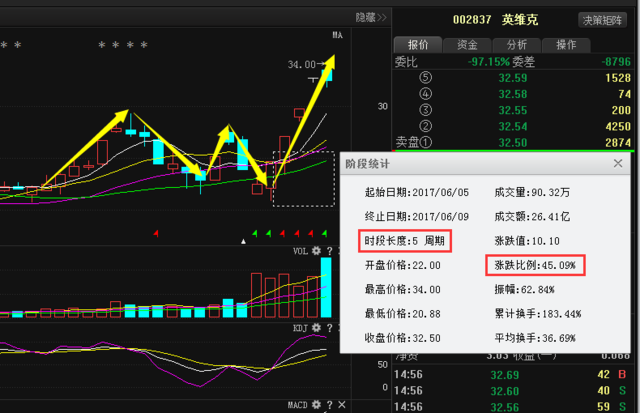Screen dimensions: 640x413
Task: Open MACD indicator settings gear
Action: (x=316, y=404)
